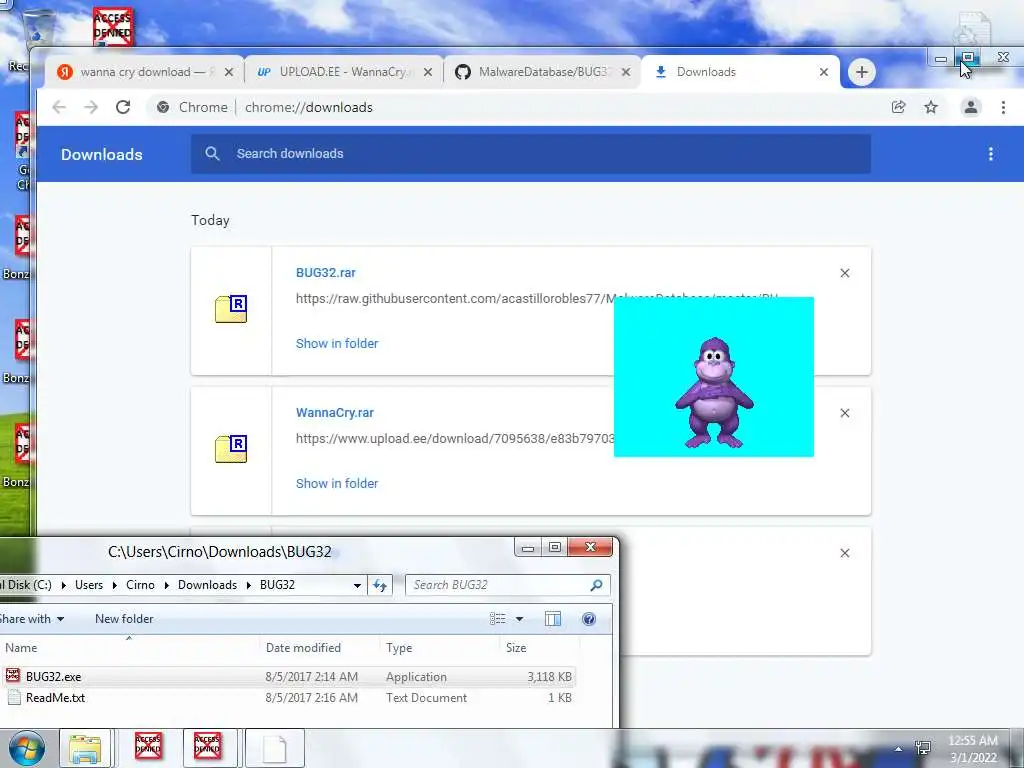Expand the view options dropdown arrow
Viewport: 1024px width, 768px height.
pos(519,618)
